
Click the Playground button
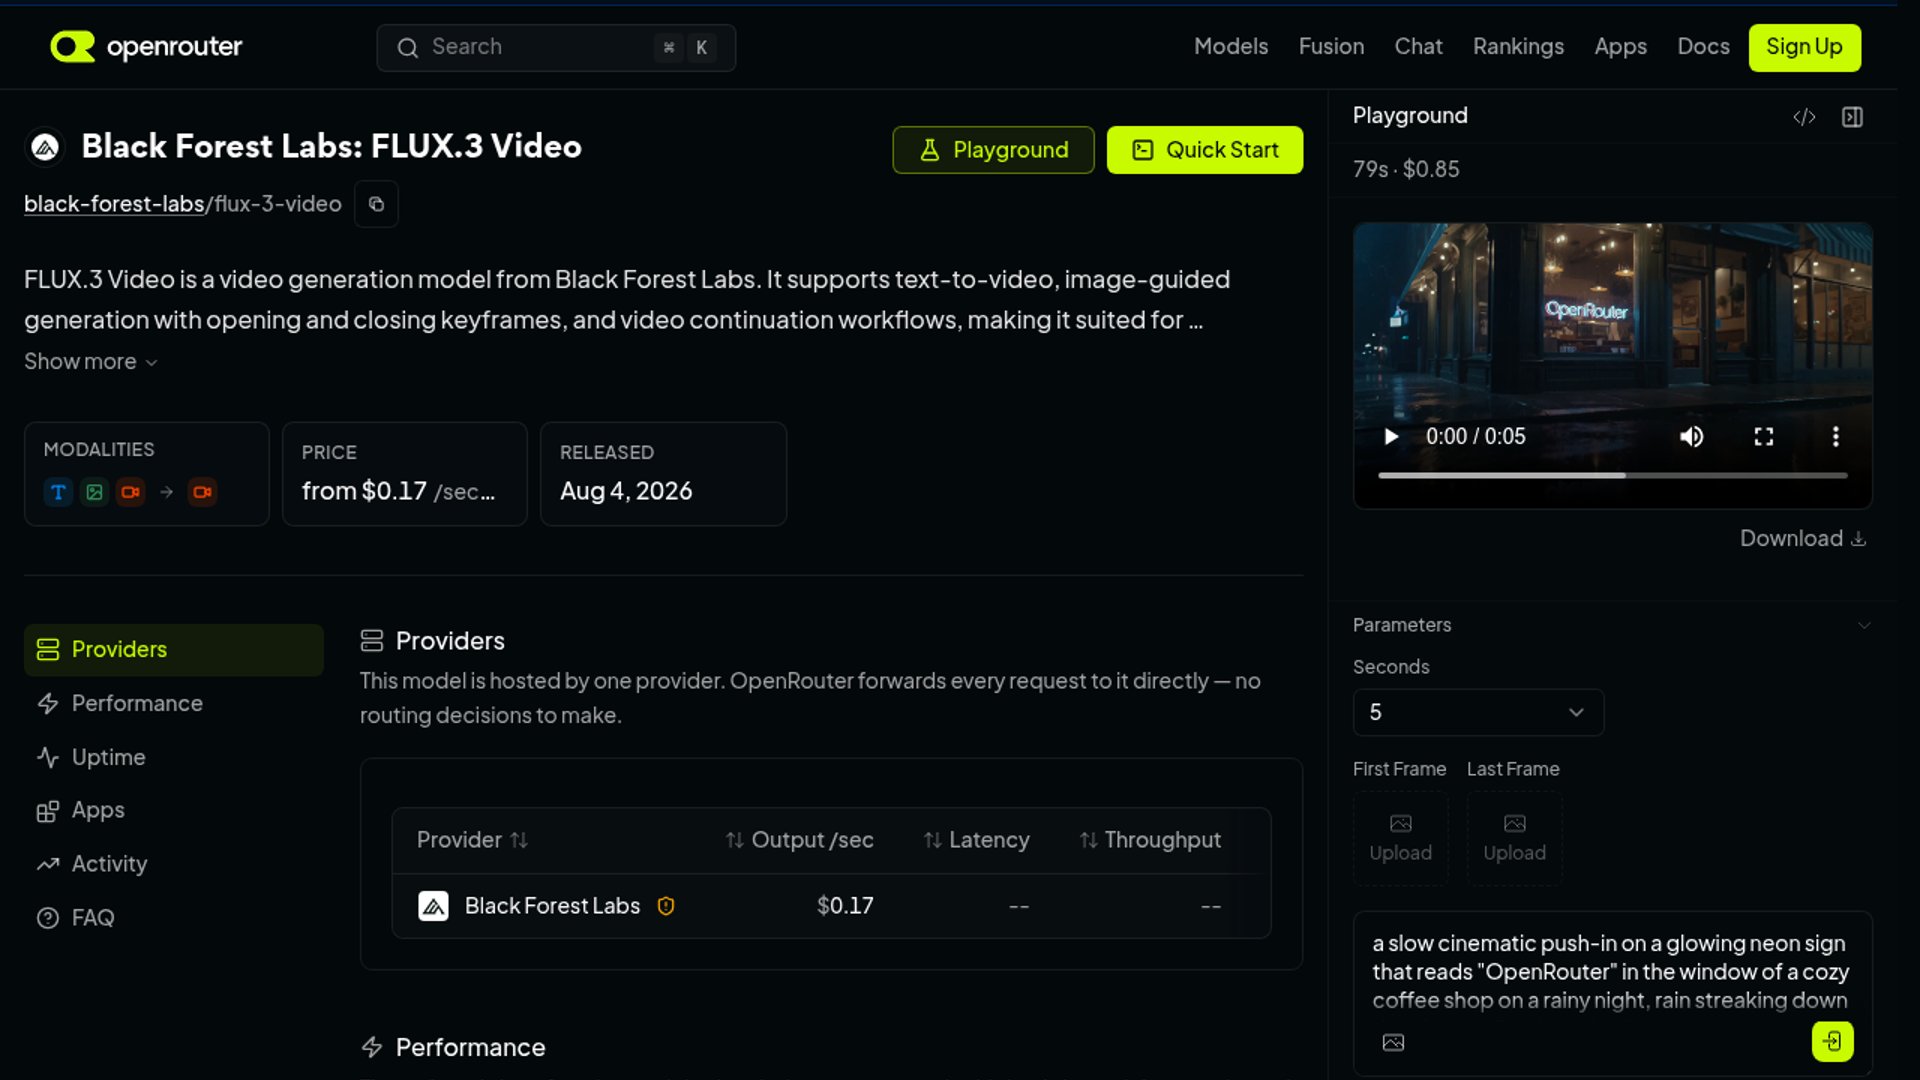click(x=993, y=150)
